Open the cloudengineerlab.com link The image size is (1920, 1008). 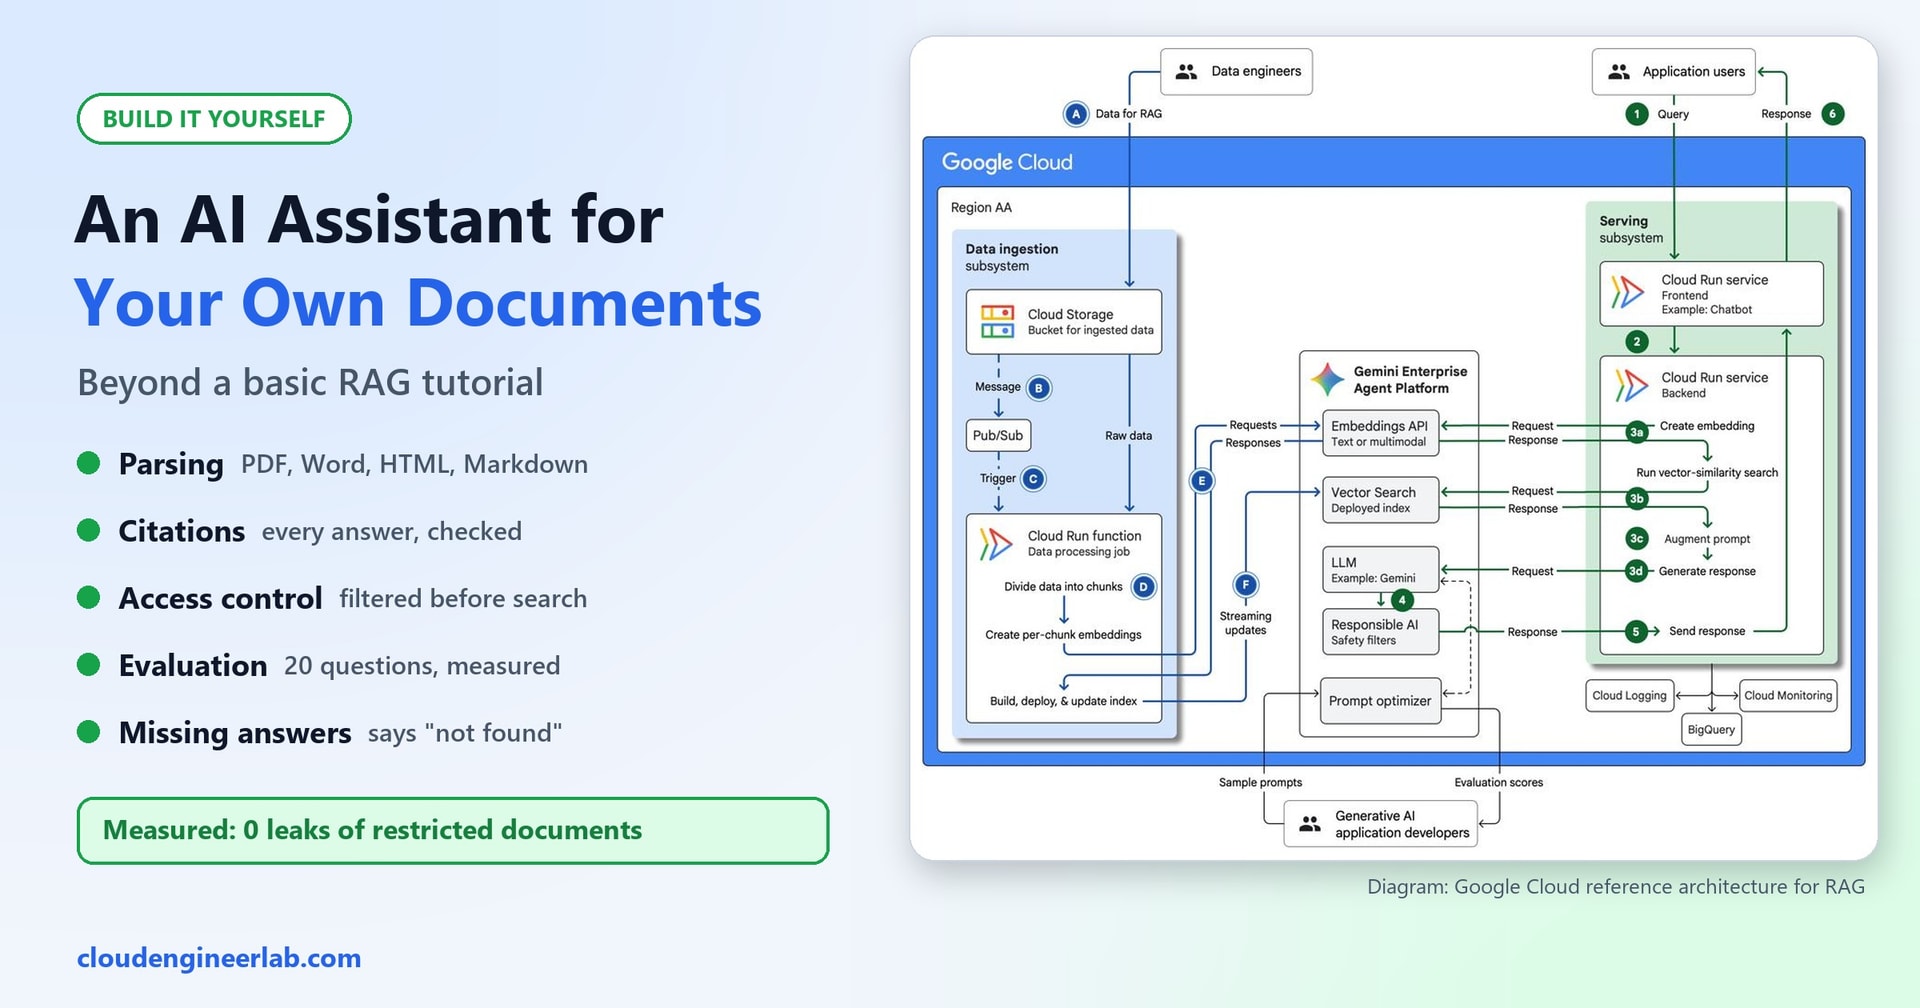[219, 958]
